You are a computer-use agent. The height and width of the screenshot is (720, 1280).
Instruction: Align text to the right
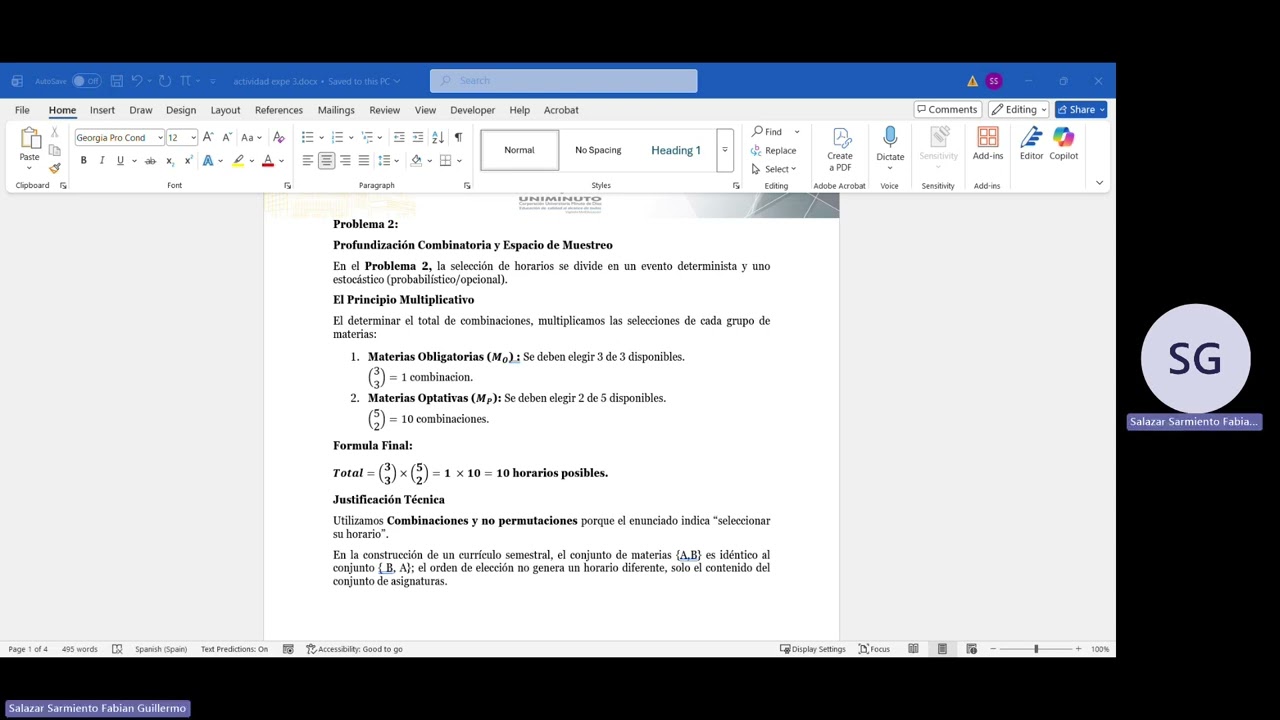[345, 160]
